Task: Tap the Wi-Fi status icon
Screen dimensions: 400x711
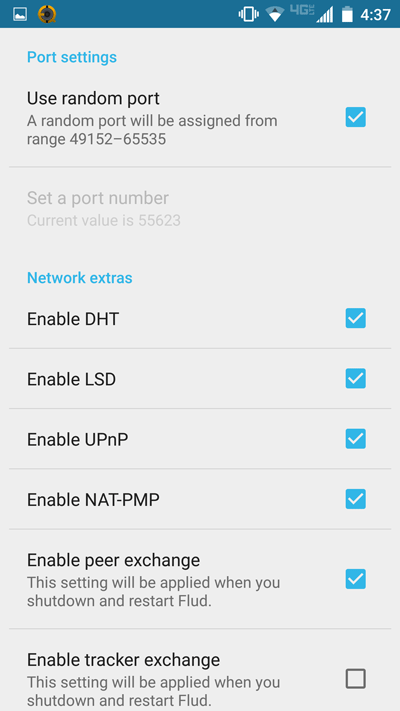Action: tap(275, 15)
